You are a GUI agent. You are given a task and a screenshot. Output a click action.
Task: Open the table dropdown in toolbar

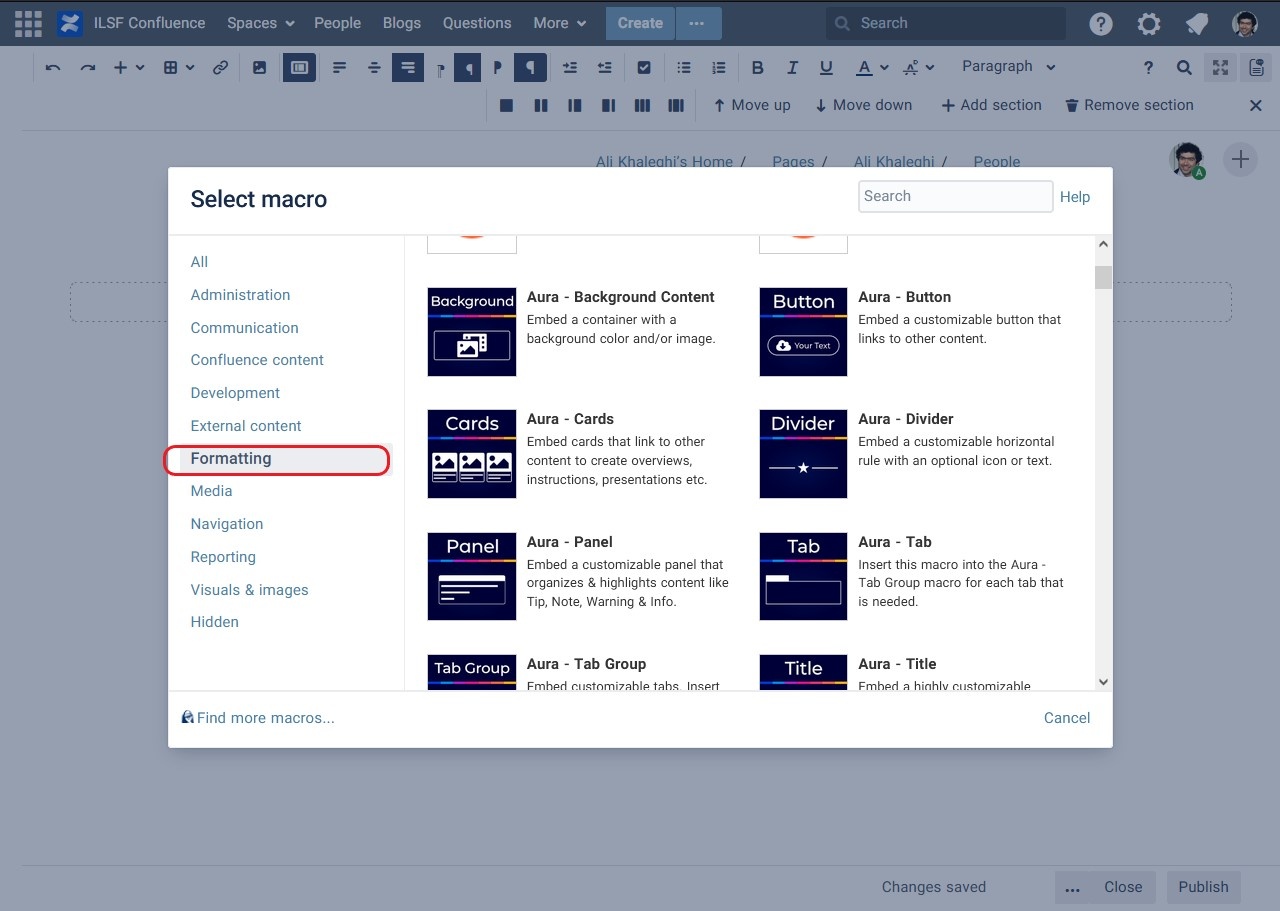point(178,68)
